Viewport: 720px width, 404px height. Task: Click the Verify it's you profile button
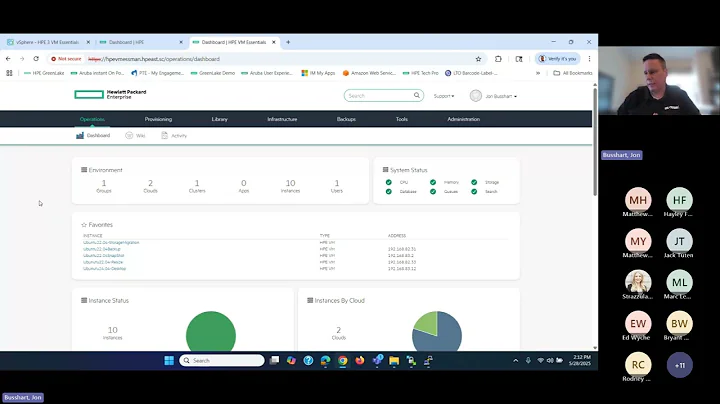(x=557, y=59)
